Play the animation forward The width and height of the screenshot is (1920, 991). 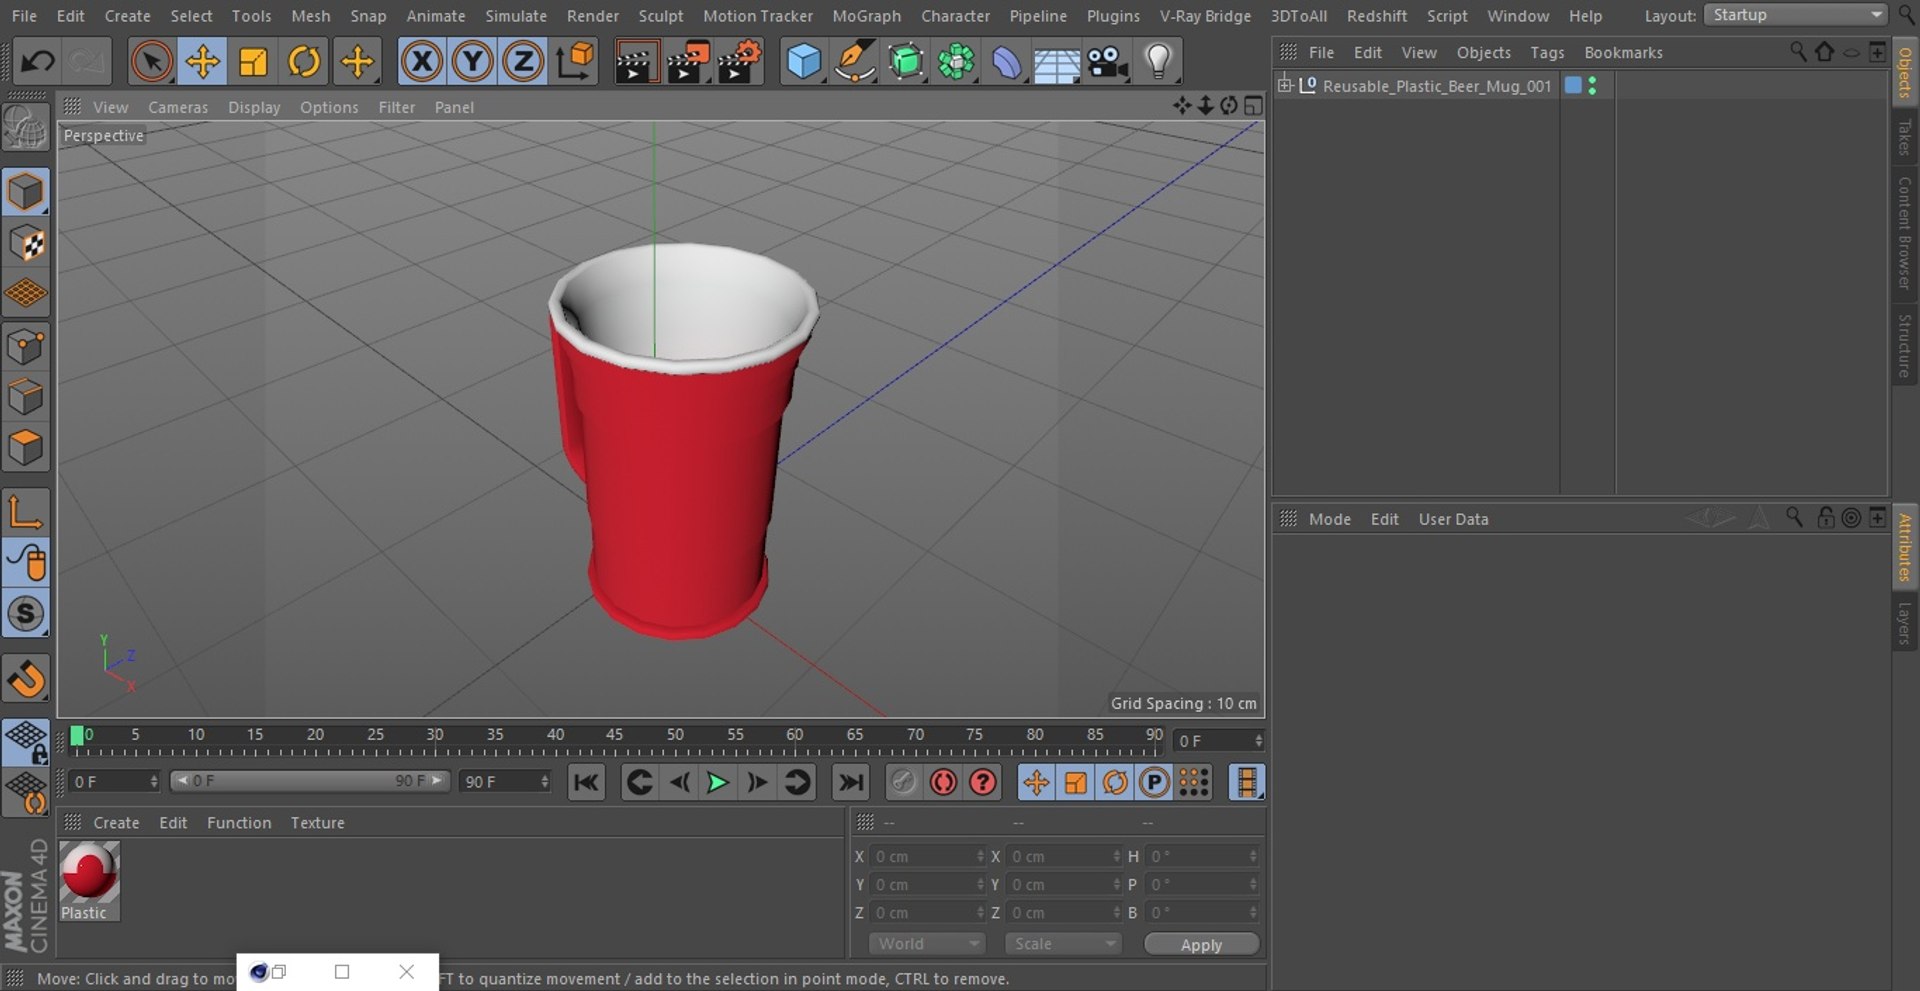click(717, 782)
